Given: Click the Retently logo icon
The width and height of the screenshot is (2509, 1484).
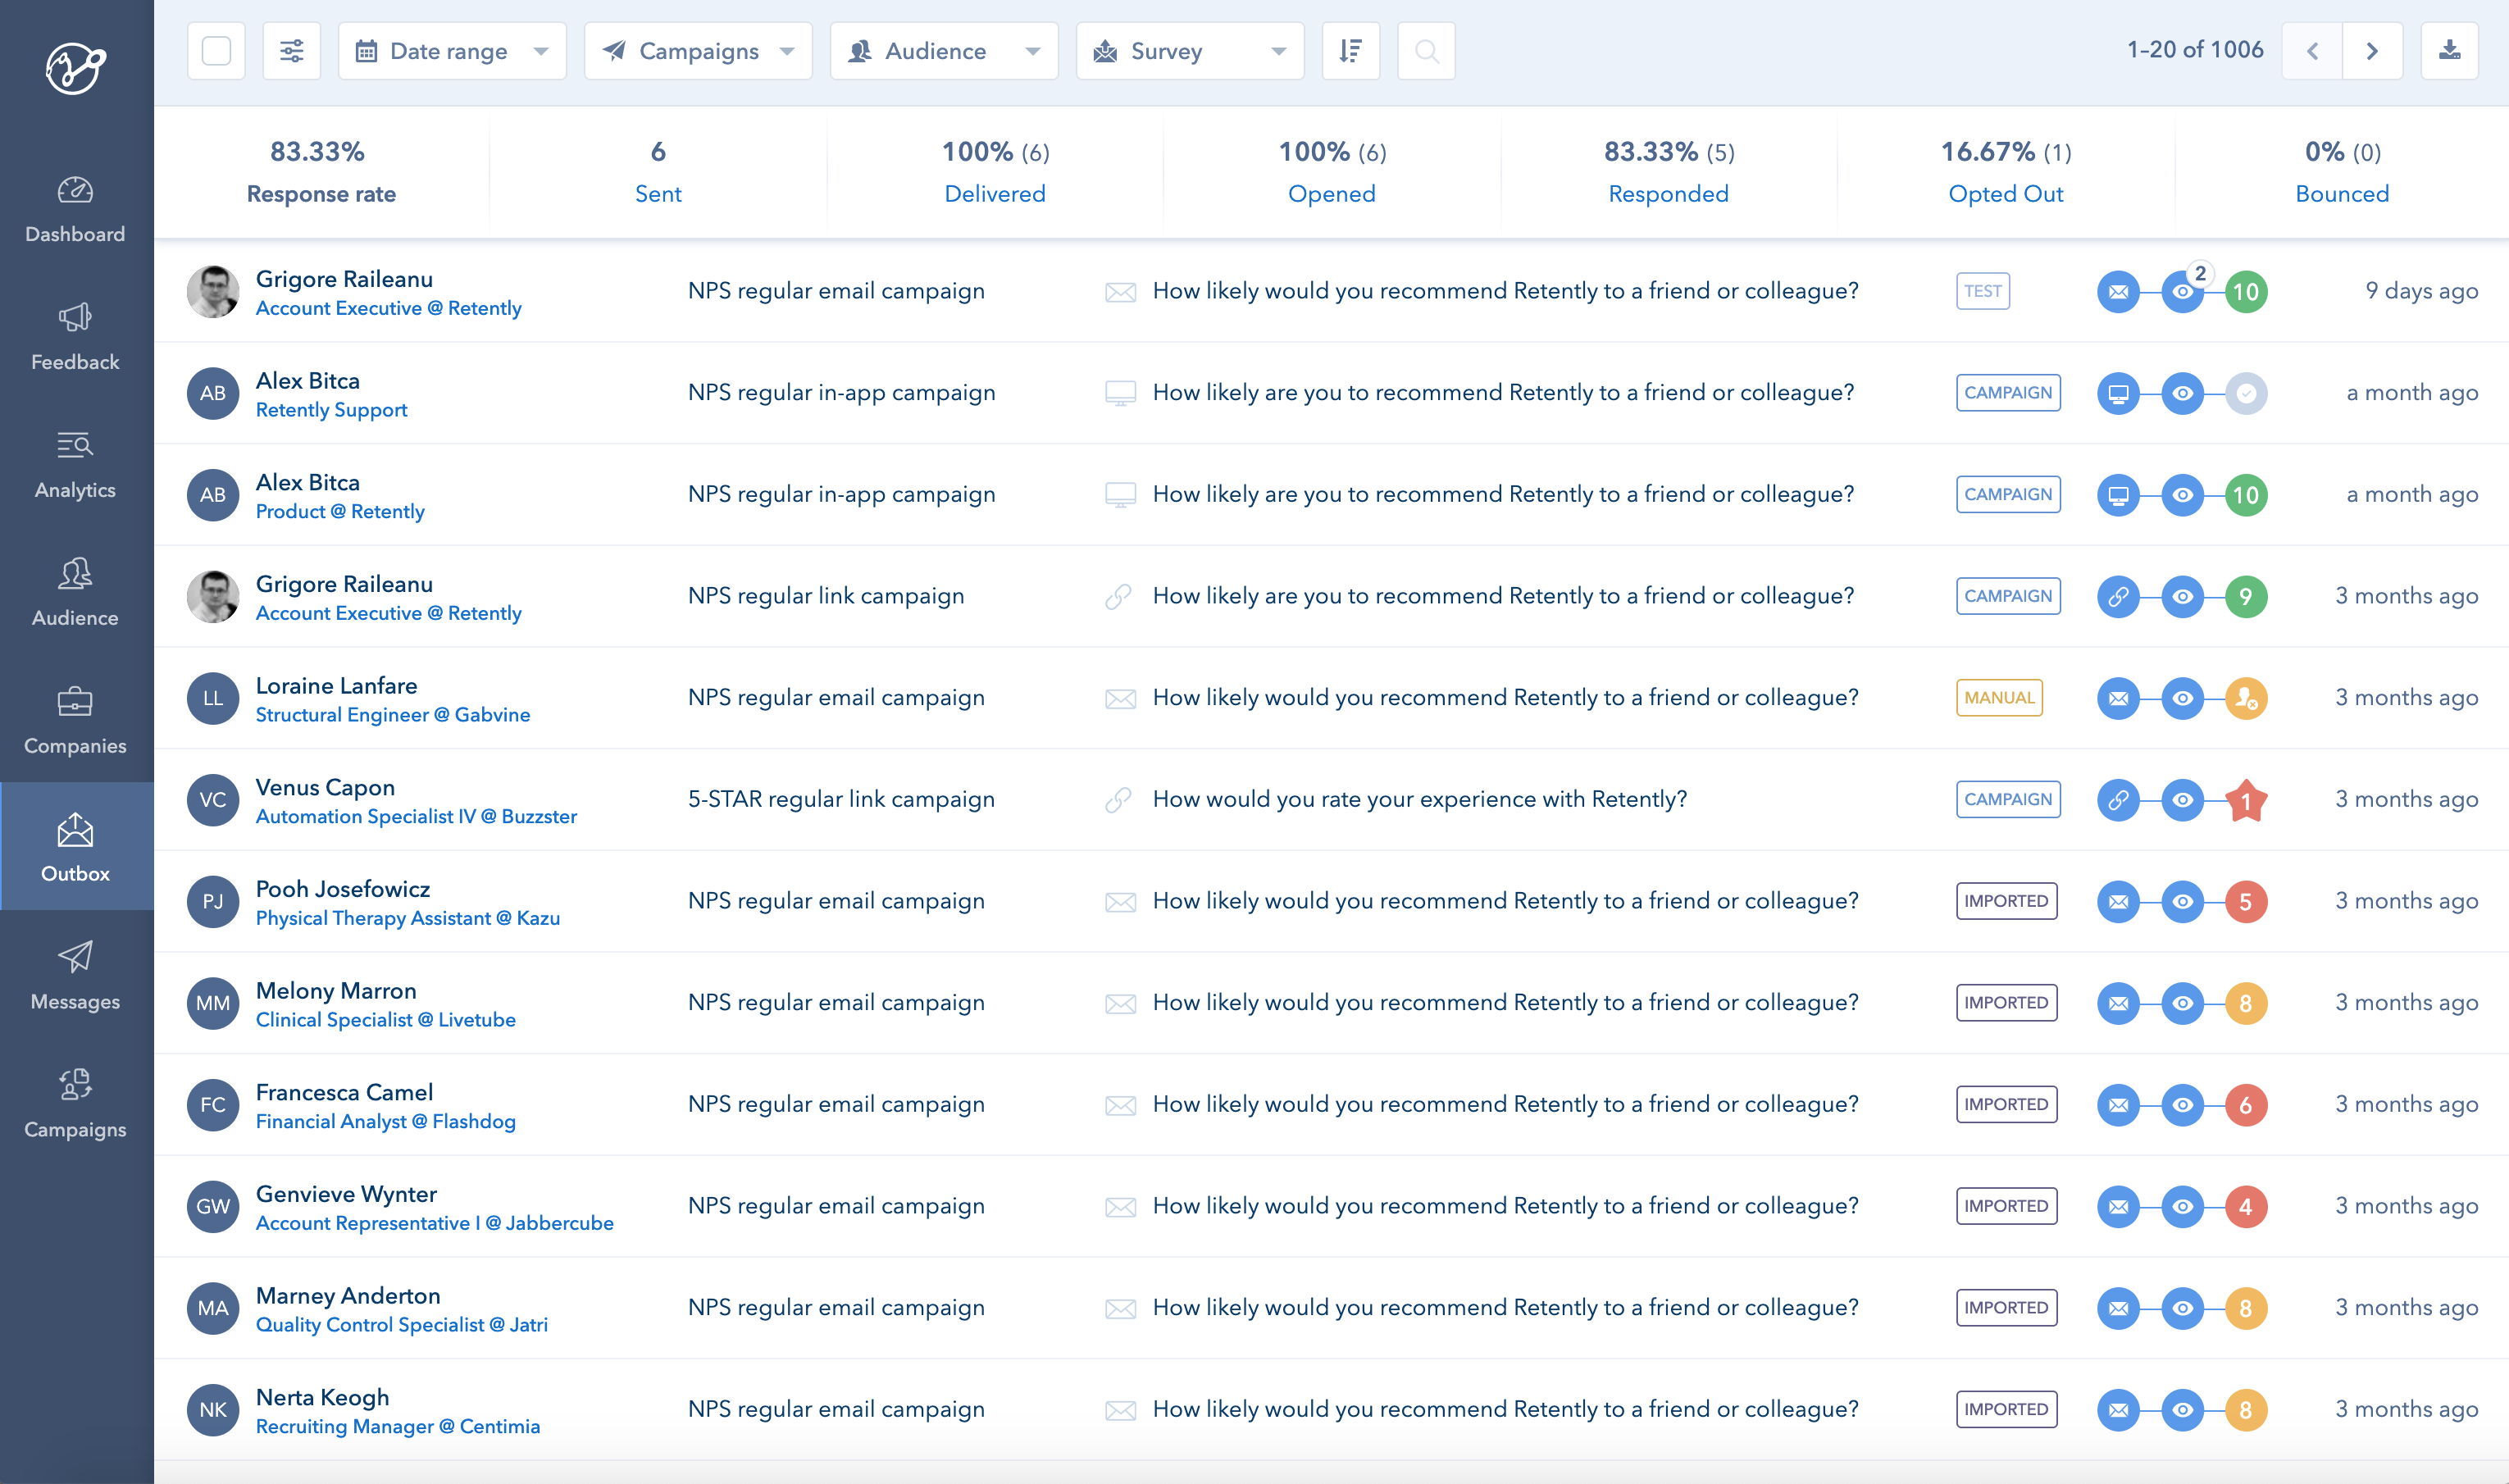Looking at the screenshot, I should (76, 68).
